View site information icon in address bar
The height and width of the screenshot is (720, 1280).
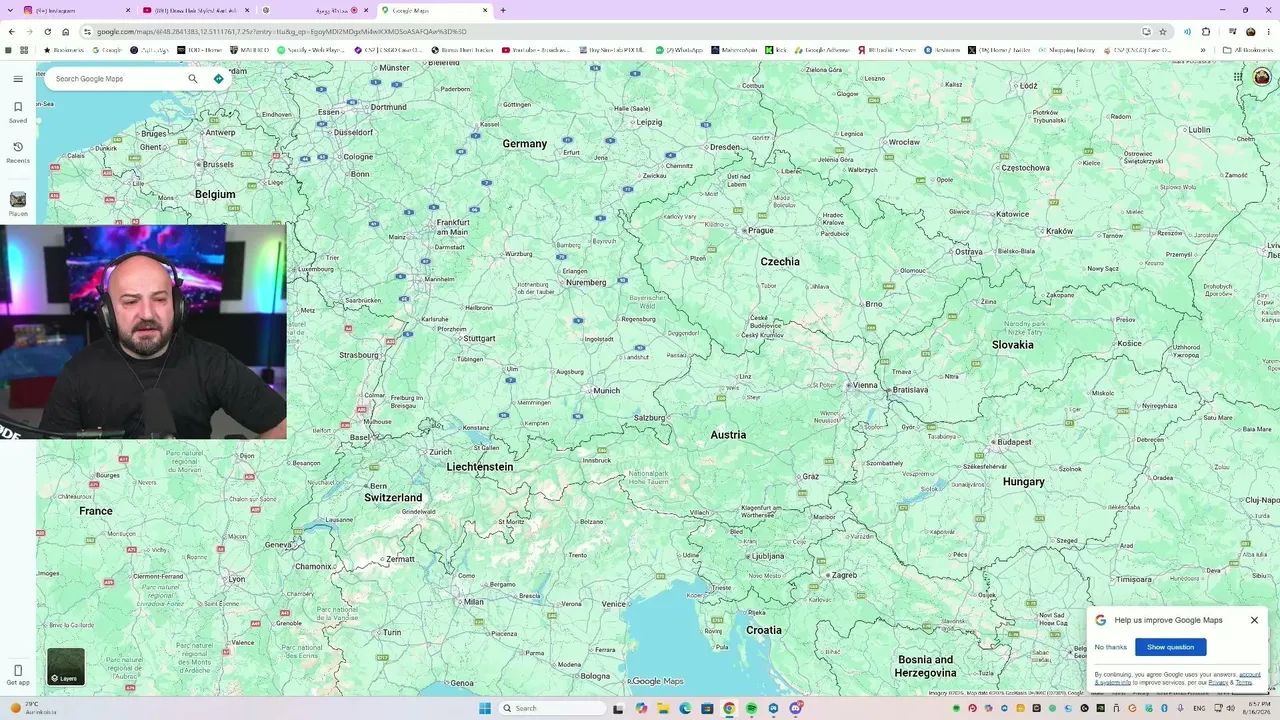[x=87, y=32]
